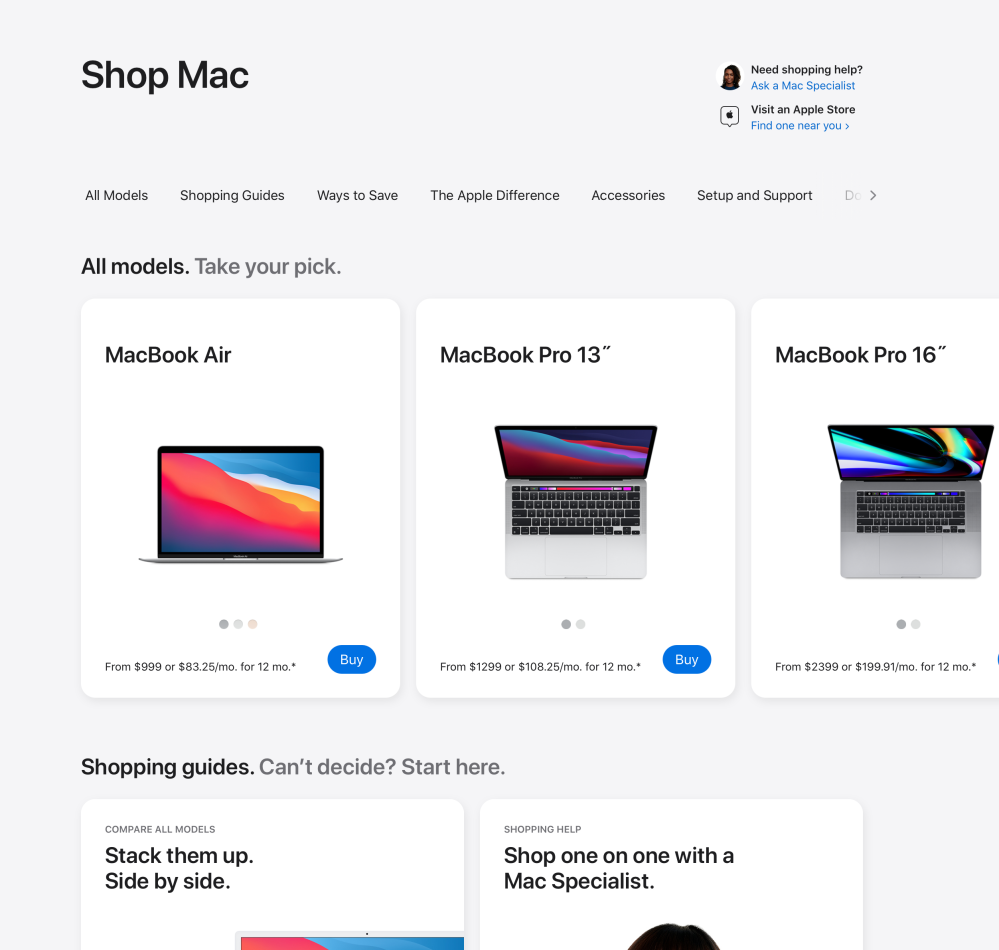Click the MacBook Air product image
Image resolution: width=999 pixels, height=950 pixels.
click(241, 504)
